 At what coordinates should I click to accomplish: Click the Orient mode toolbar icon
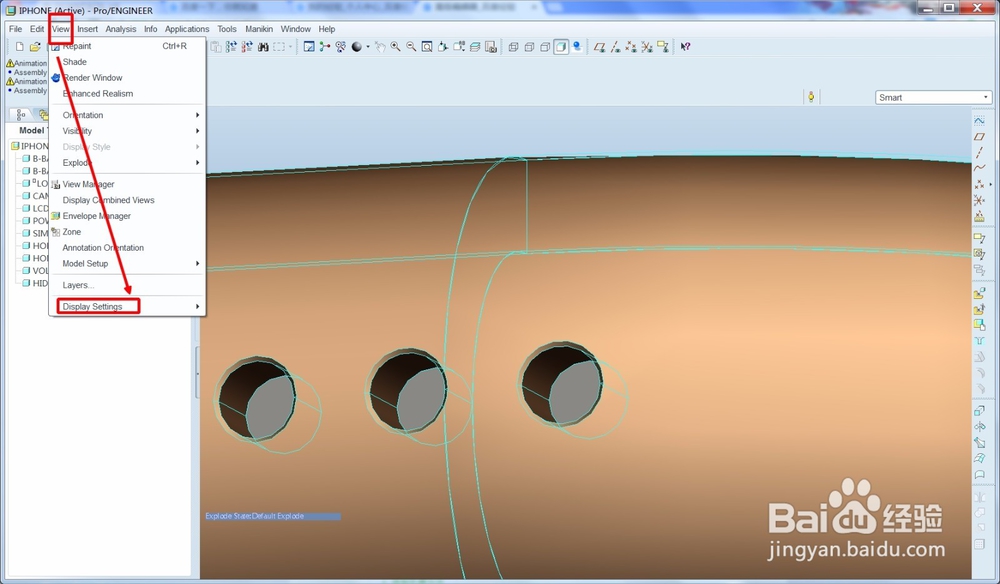[341, 47]
